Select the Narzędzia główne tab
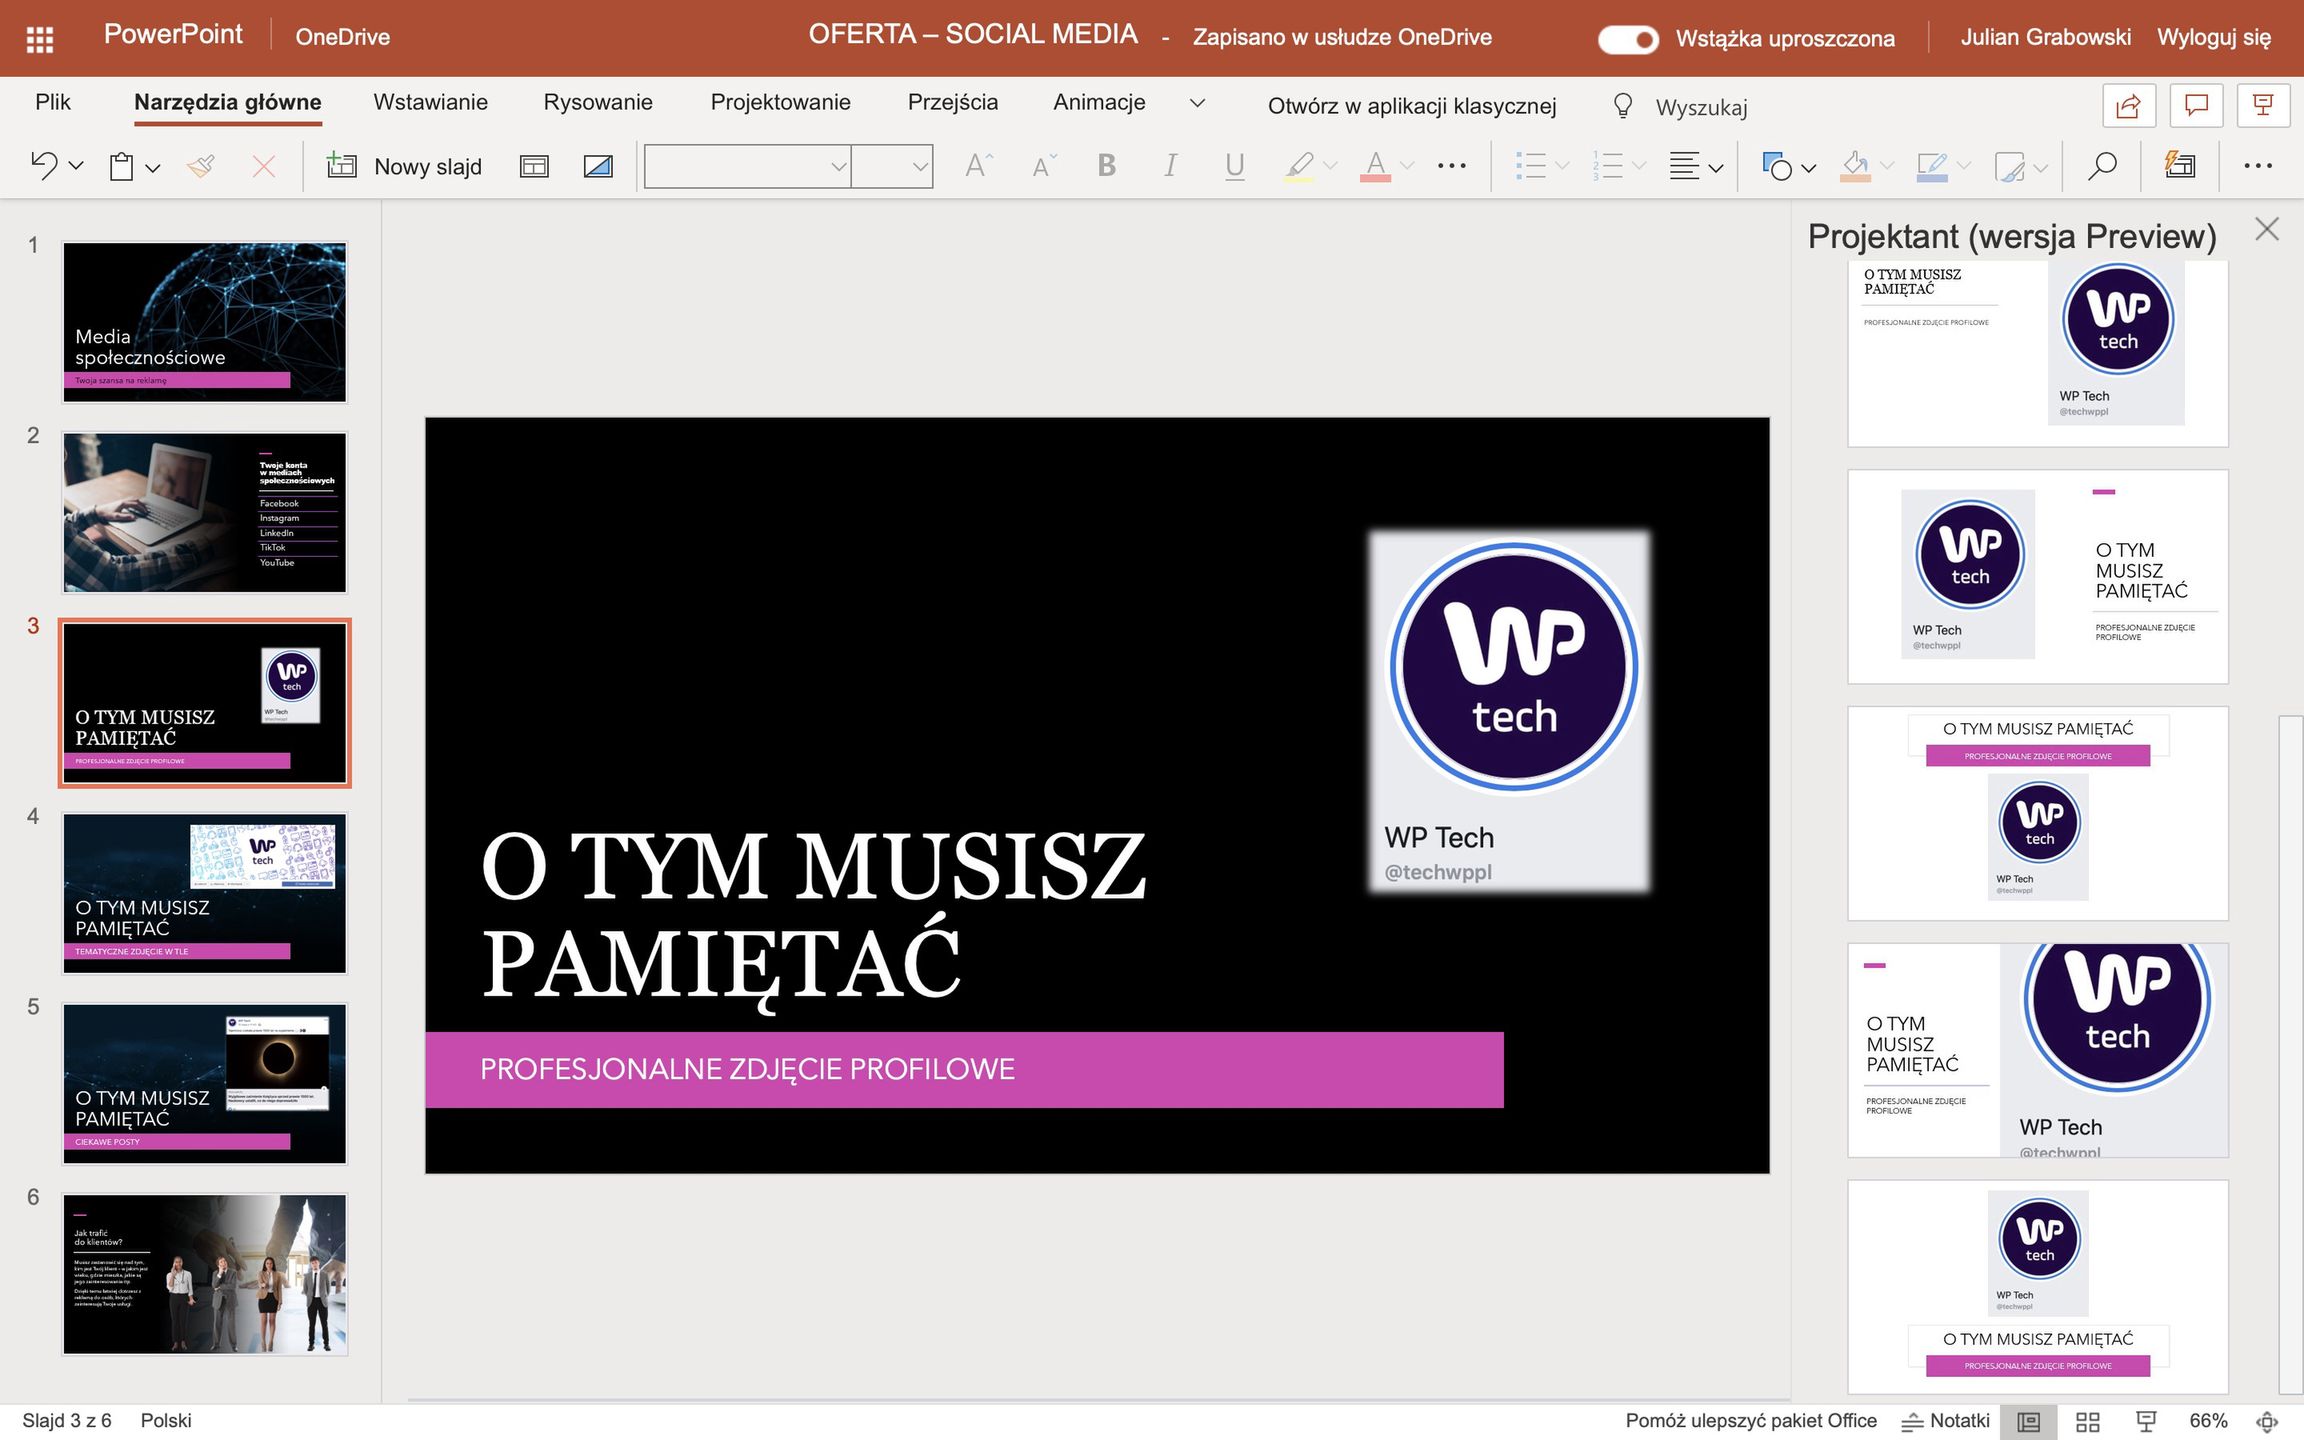Image resolution: width=2304 pixels, height=1440 pixels. tap(228, 102)
